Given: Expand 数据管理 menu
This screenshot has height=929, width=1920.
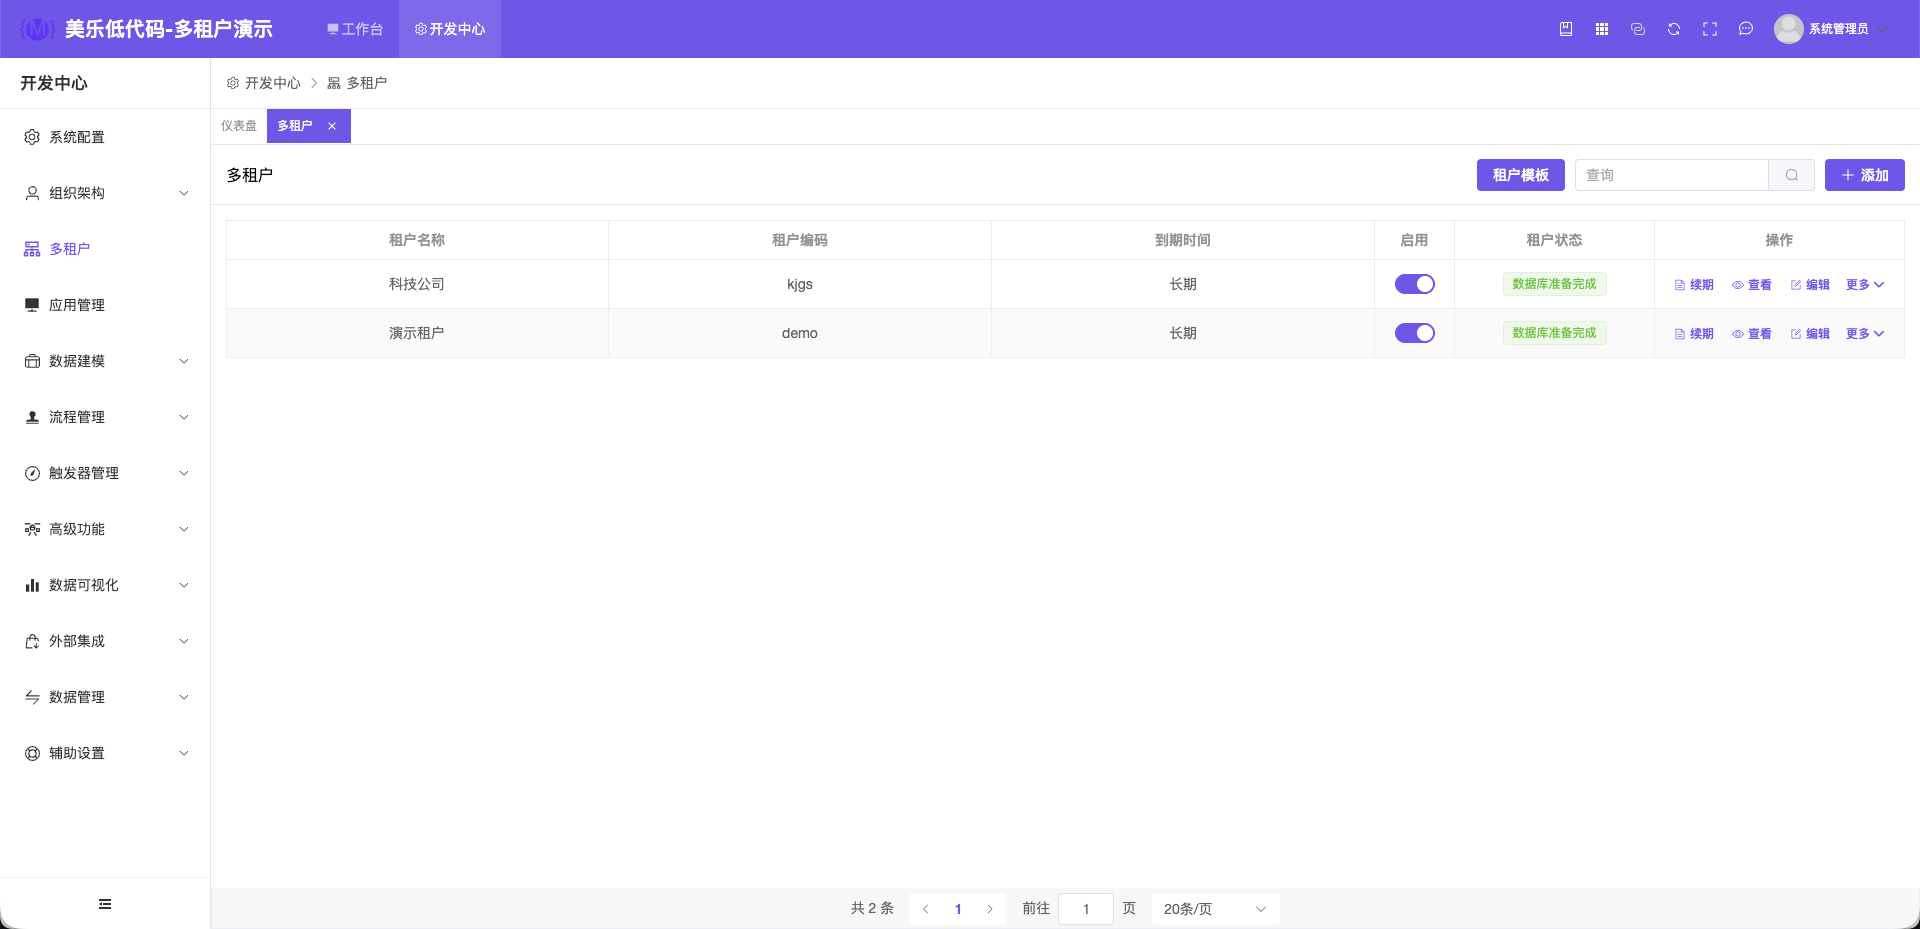Looking at the screenshot, I should pos(105,697).
